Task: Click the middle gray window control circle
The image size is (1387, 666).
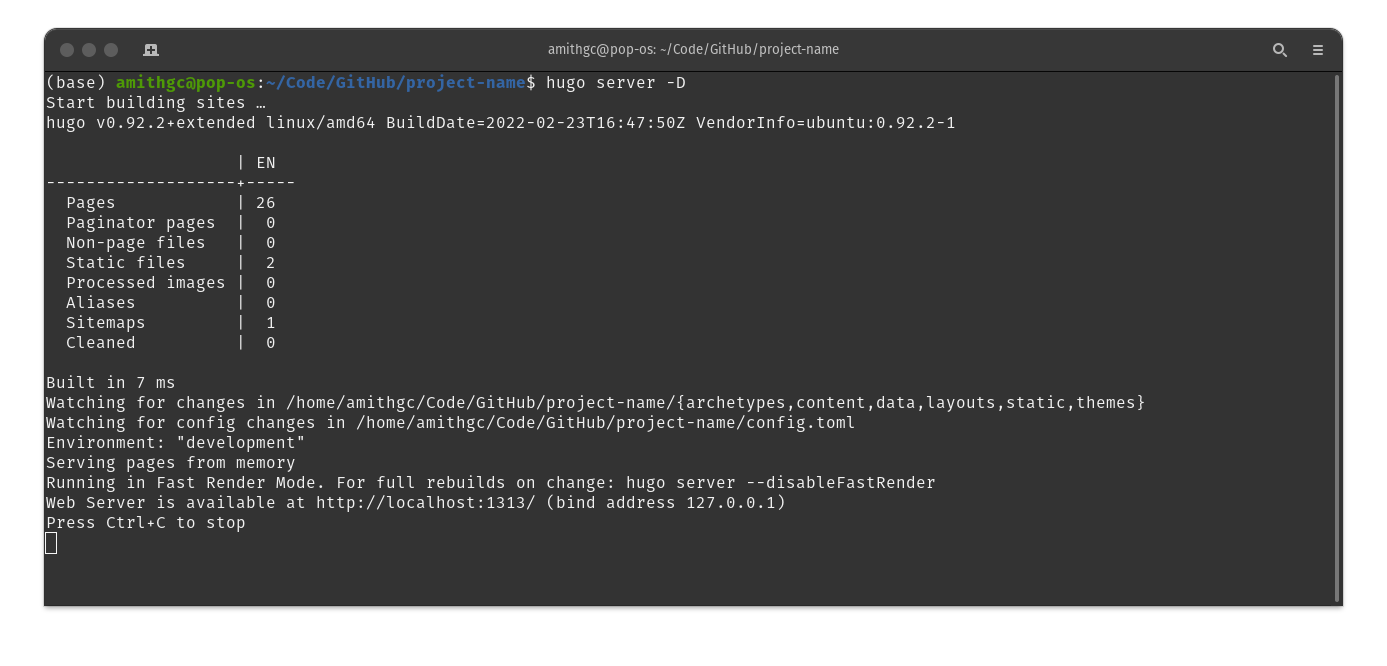Action: pos(89,49)
